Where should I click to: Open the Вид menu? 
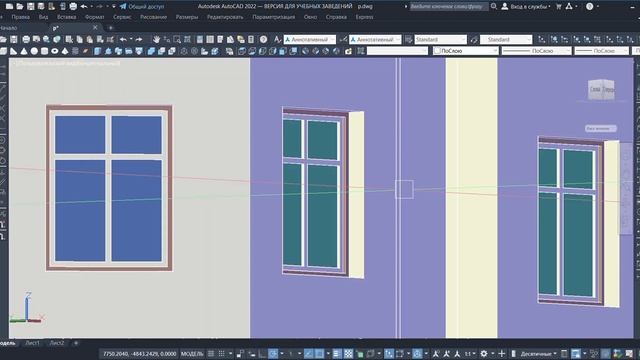(43, 17)
